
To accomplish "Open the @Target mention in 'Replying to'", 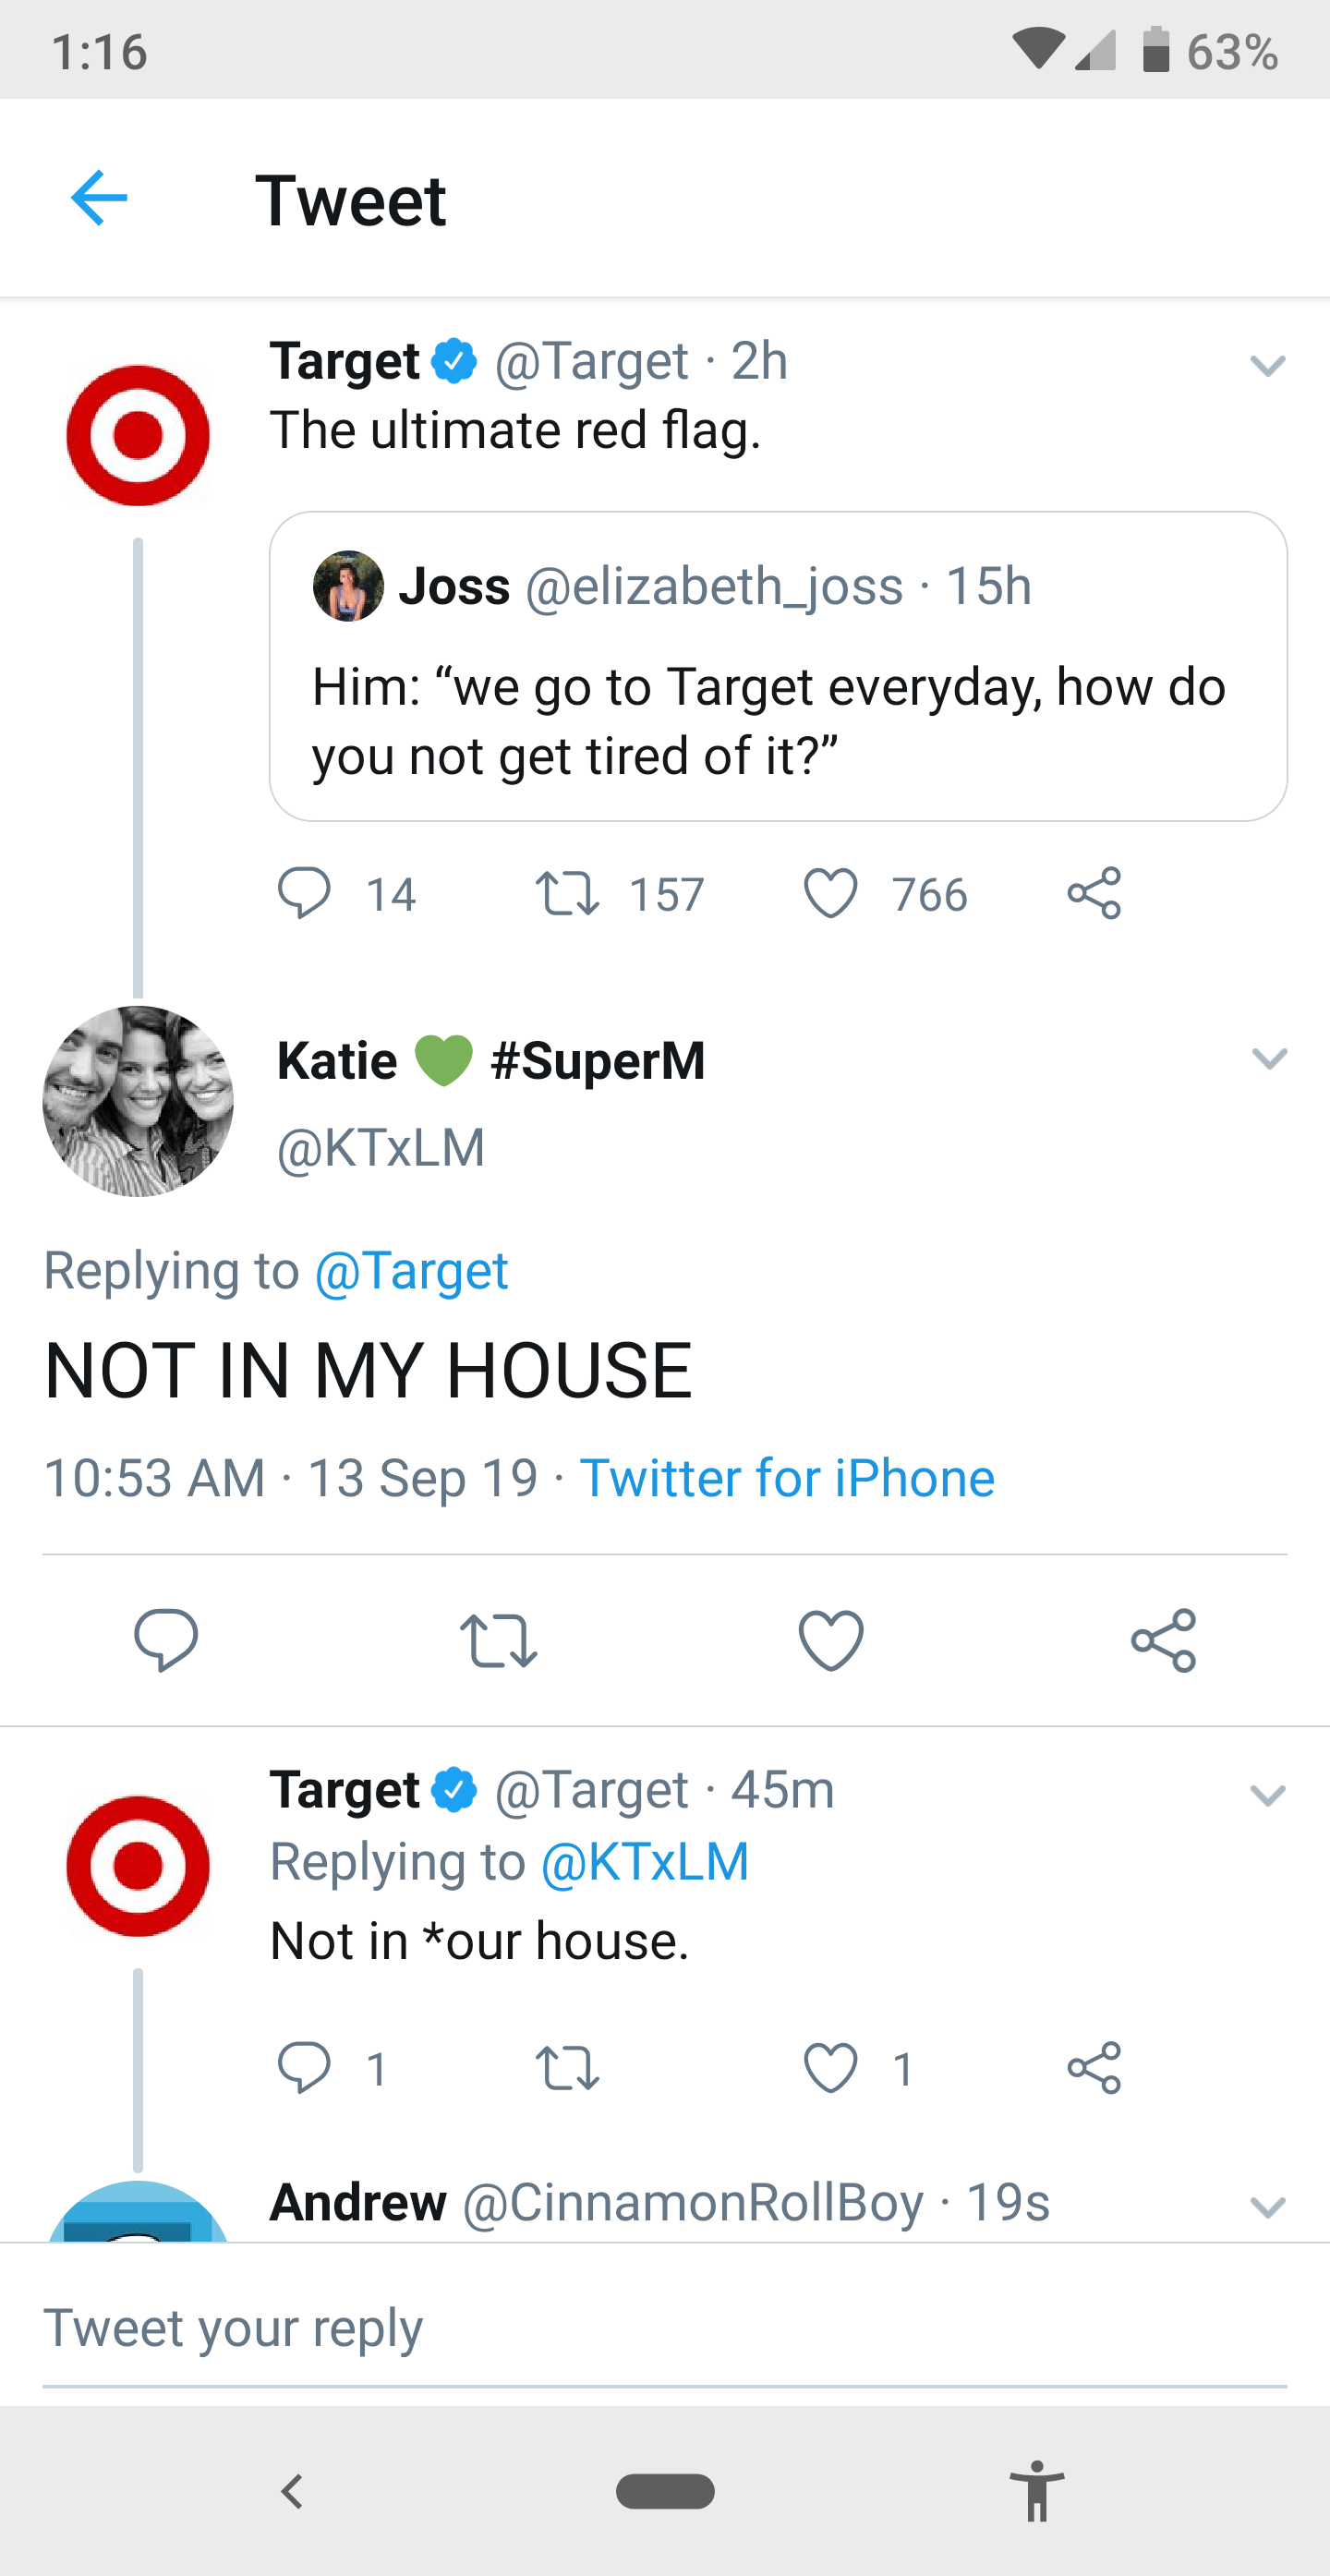I will point(411,1271).
